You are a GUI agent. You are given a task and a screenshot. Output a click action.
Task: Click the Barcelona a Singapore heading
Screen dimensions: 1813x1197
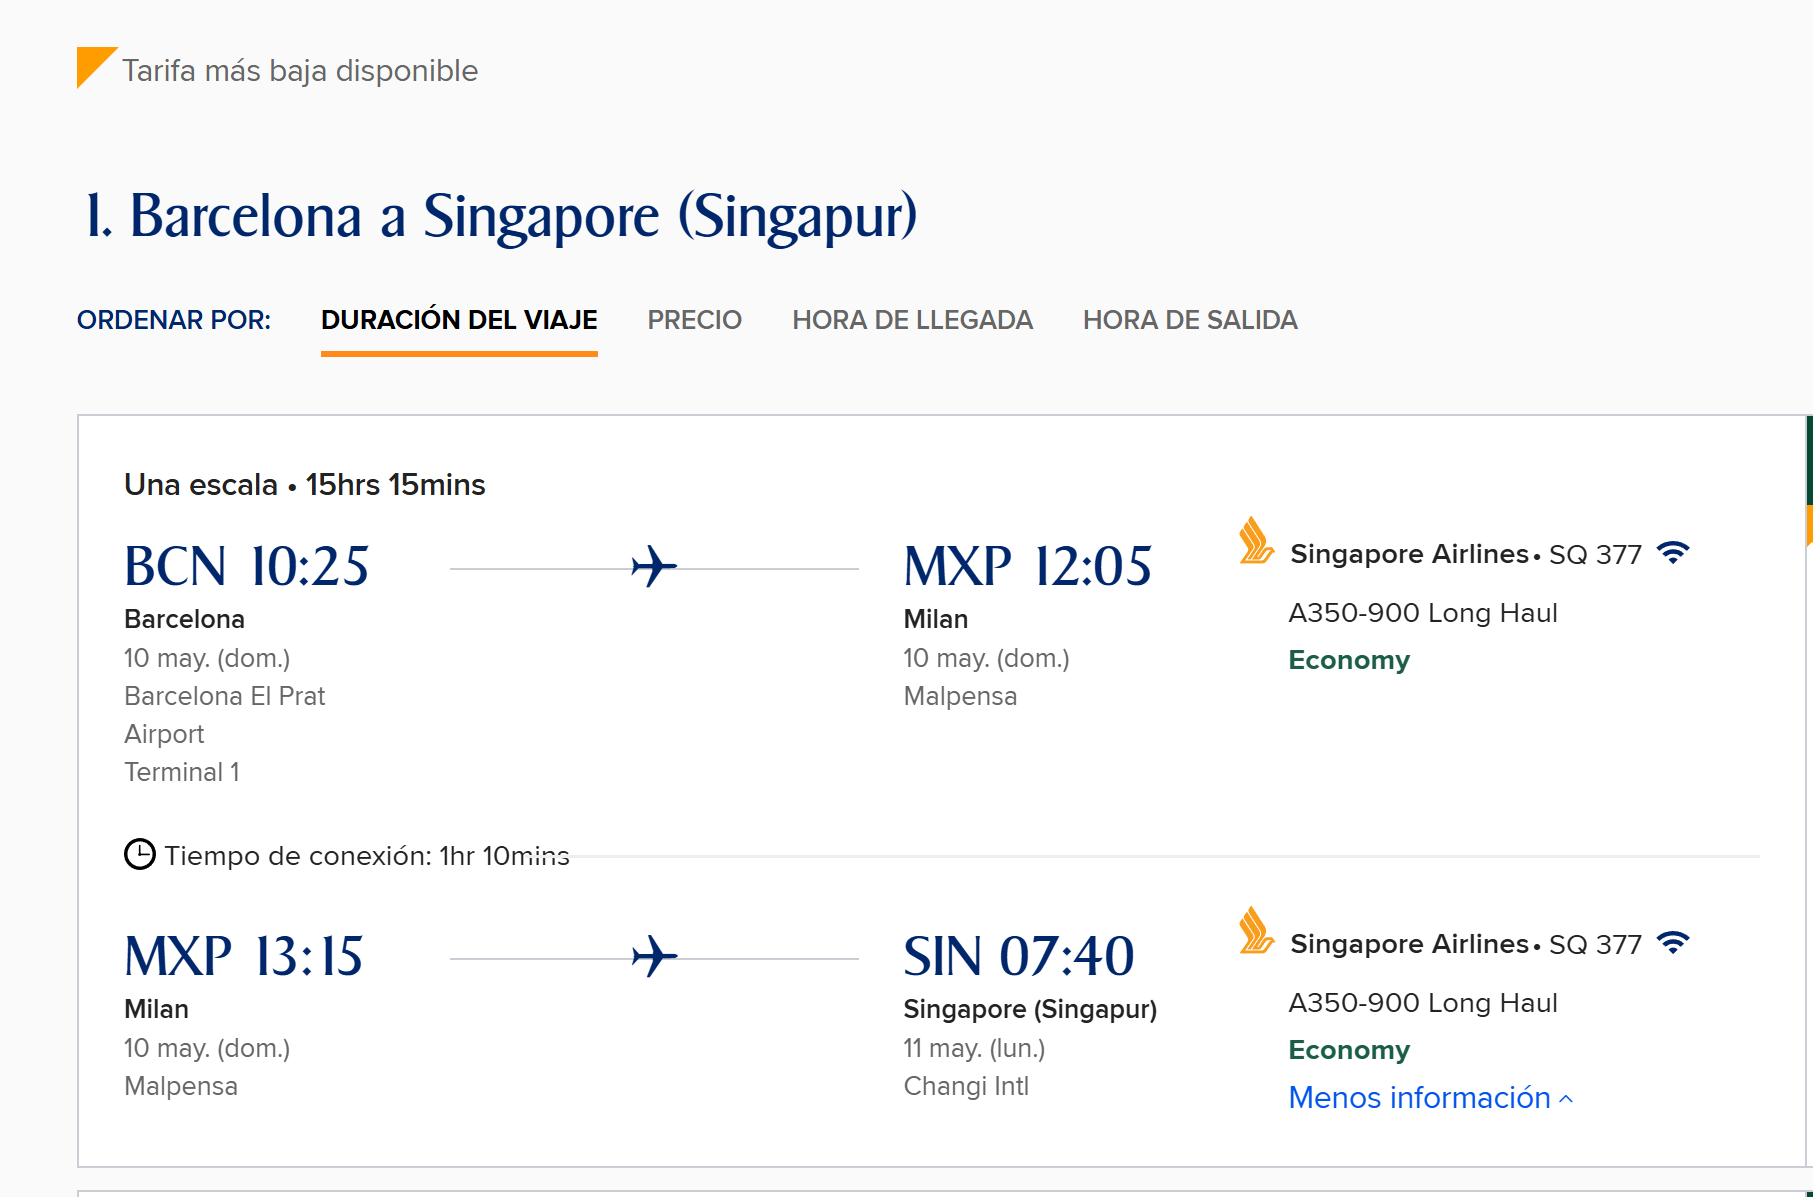click(502, 216)
